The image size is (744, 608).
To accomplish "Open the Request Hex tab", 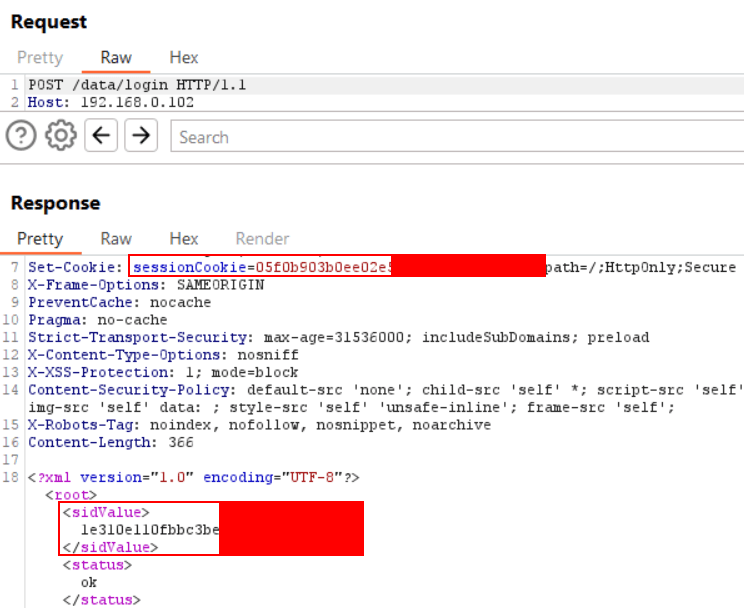I will 184,57.
